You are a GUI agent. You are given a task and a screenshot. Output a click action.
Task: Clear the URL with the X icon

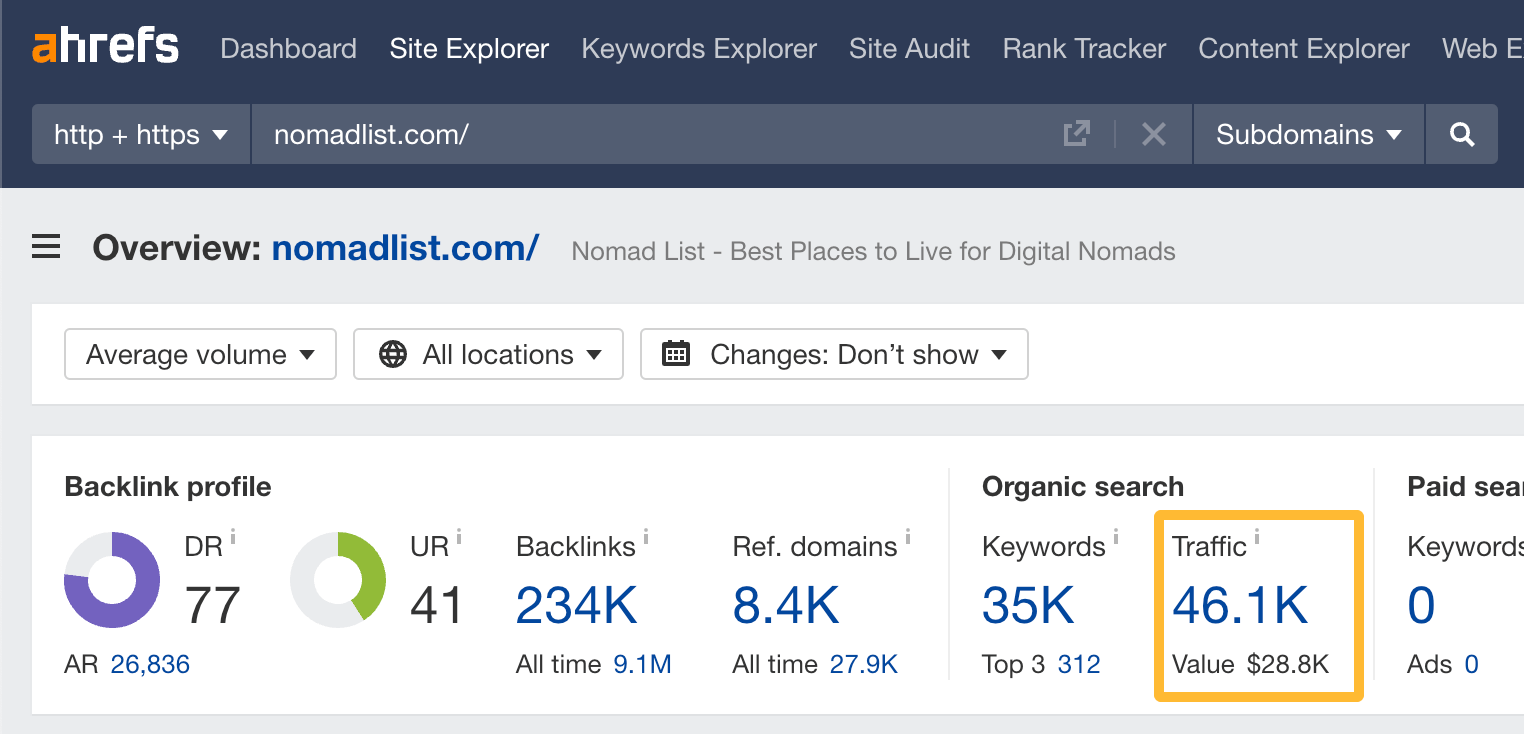tap(1154, 134)
